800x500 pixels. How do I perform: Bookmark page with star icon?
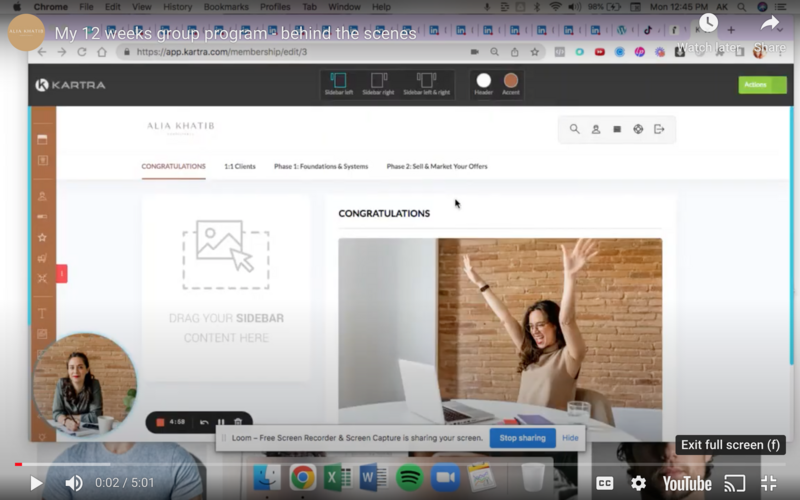coord(535,52)
